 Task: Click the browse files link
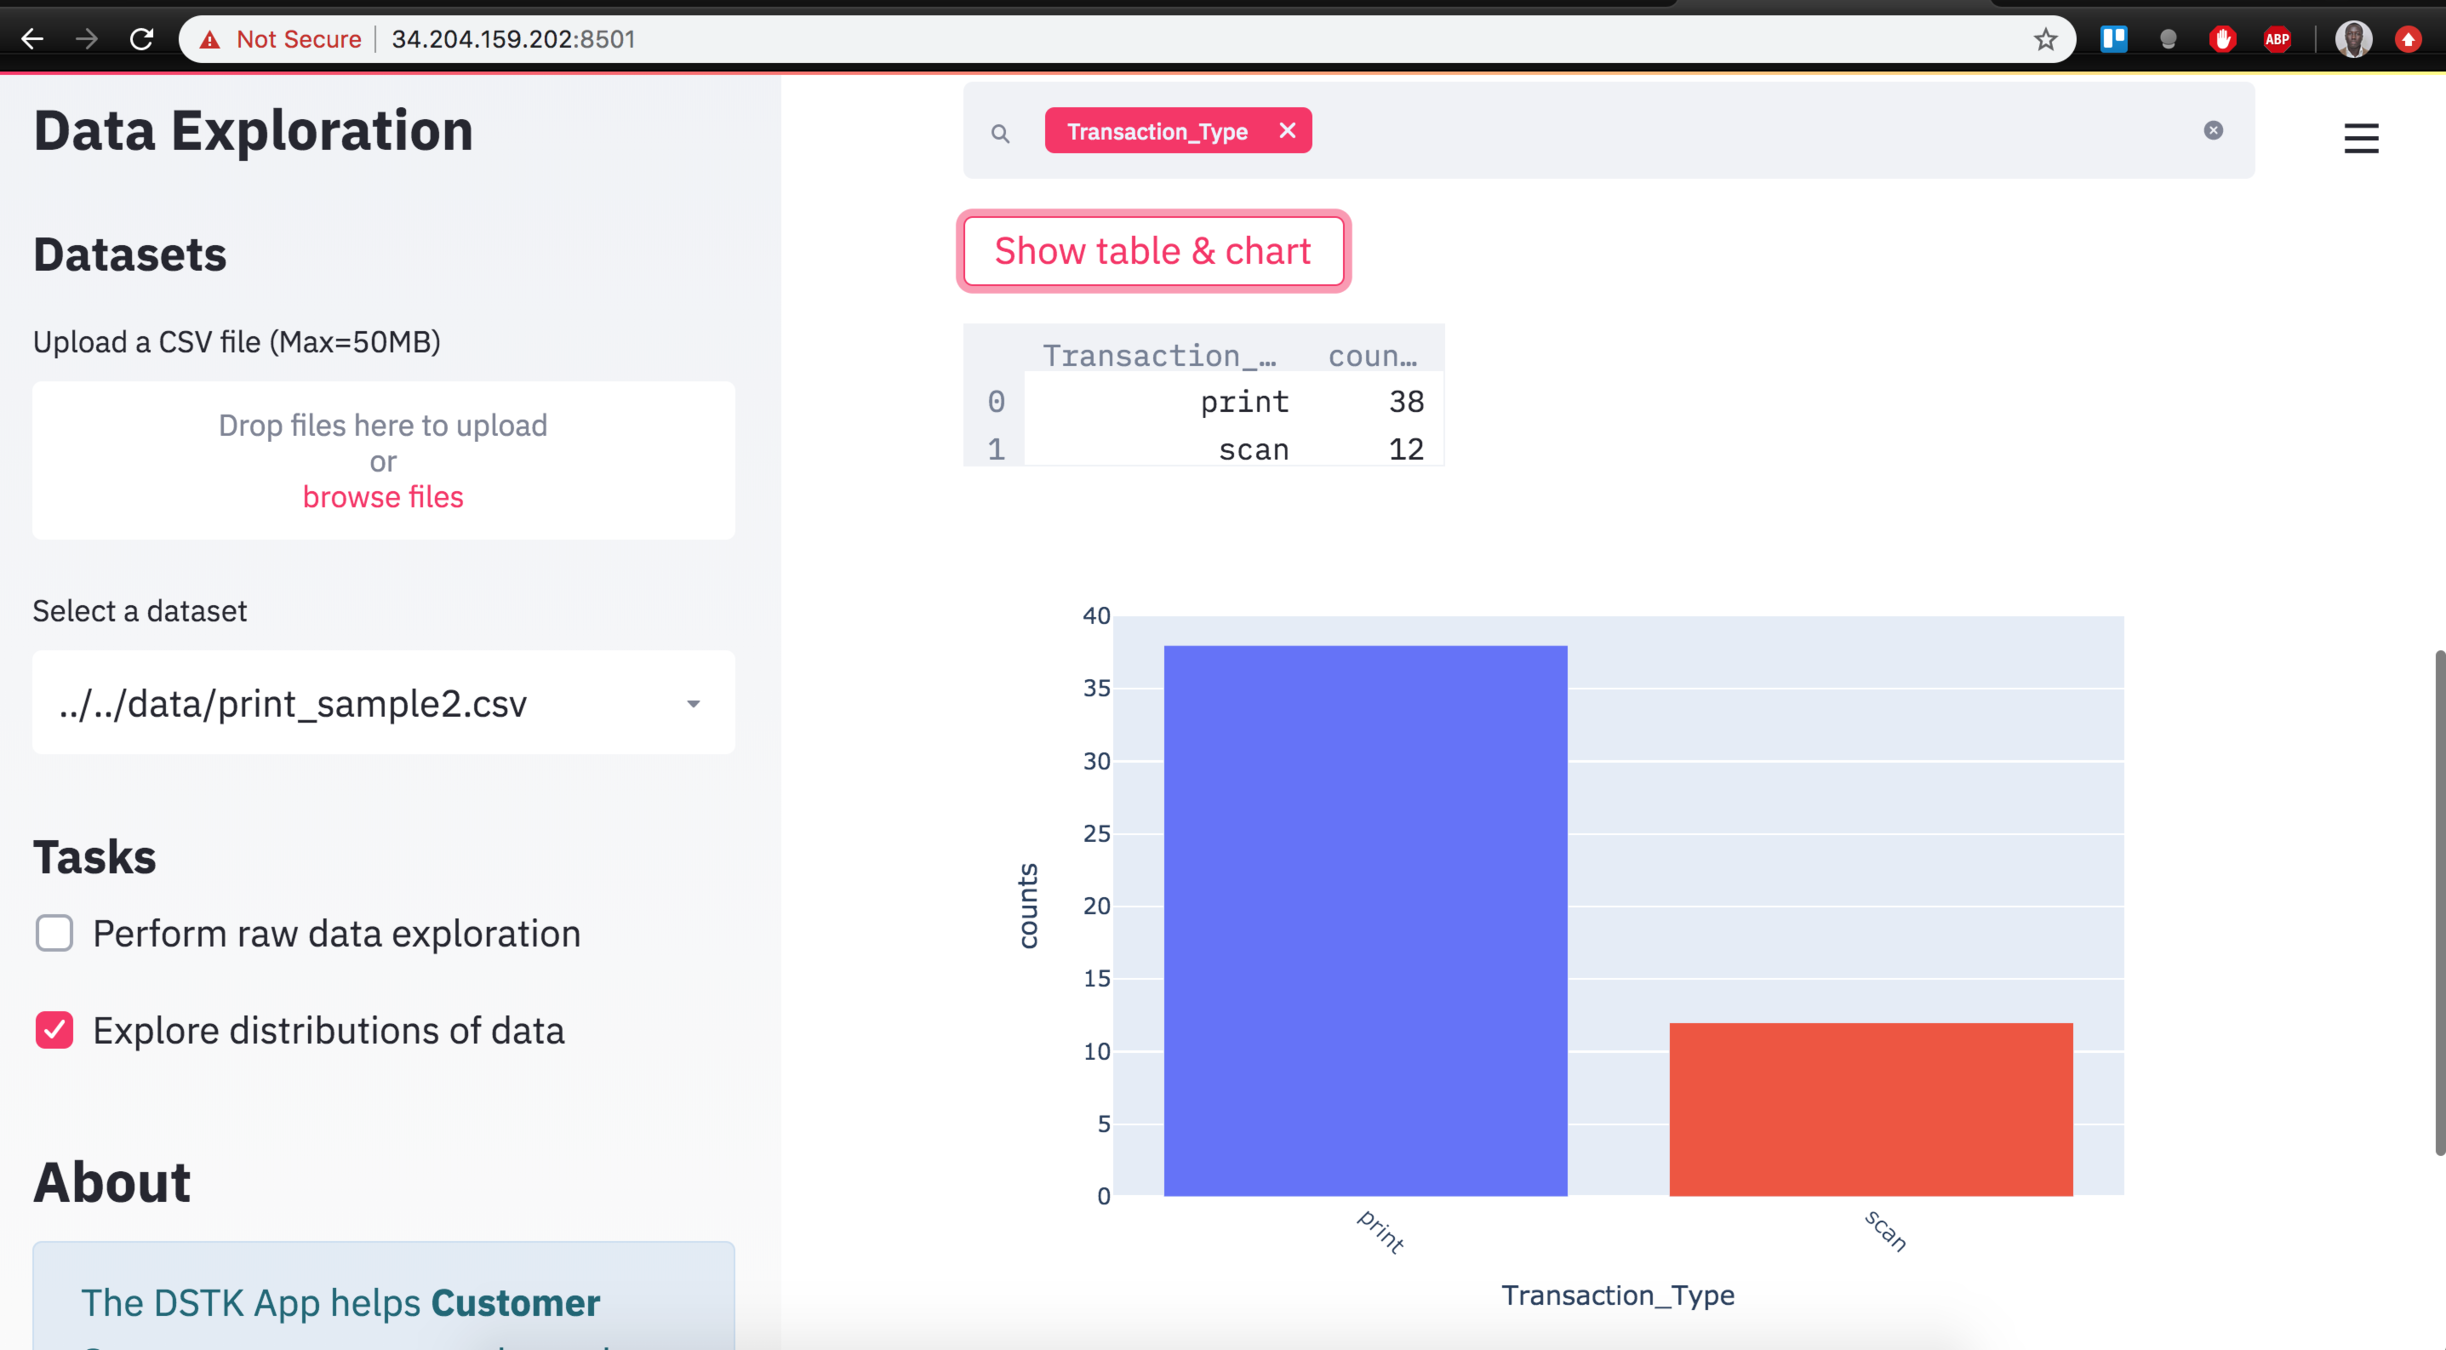[382, 497]
